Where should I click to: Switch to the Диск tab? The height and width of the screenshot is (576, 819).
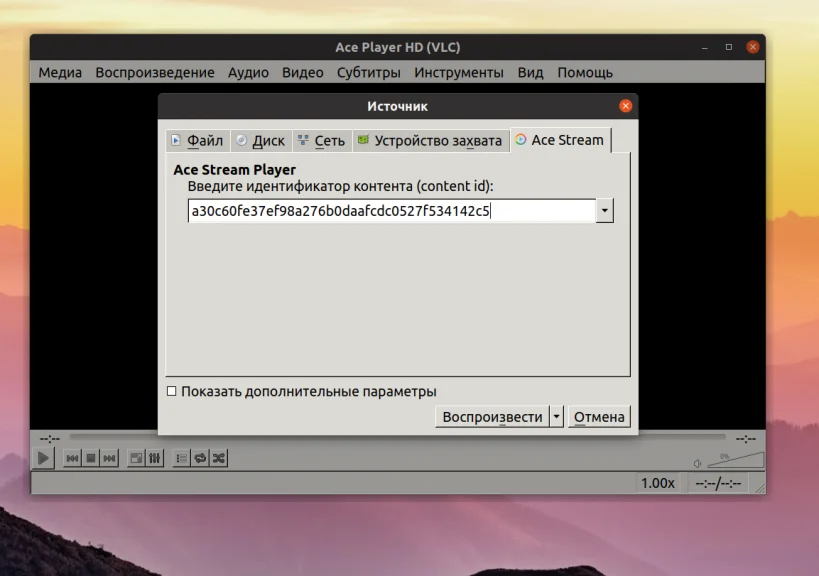coord(261,140)
